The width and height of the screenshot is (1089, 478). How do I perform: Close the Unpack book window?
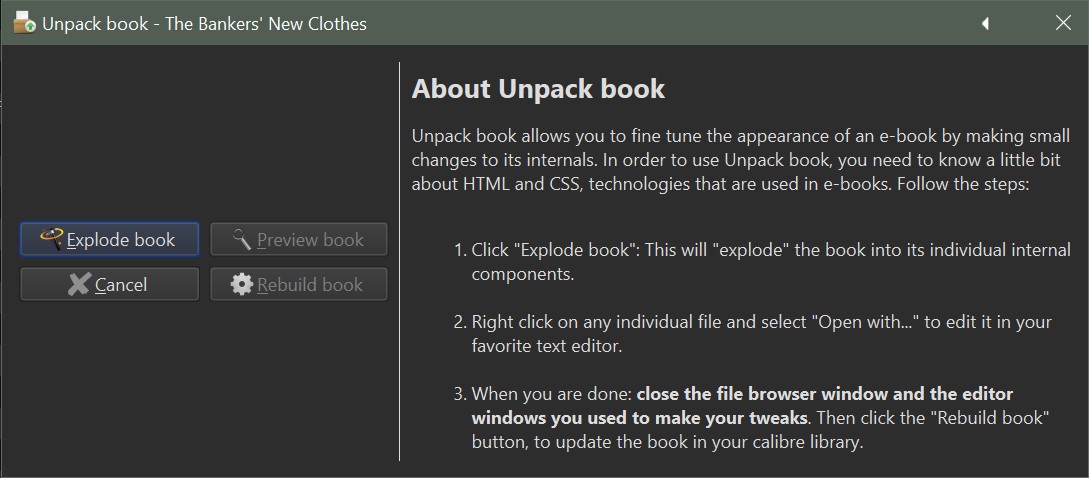[1063, 23]
